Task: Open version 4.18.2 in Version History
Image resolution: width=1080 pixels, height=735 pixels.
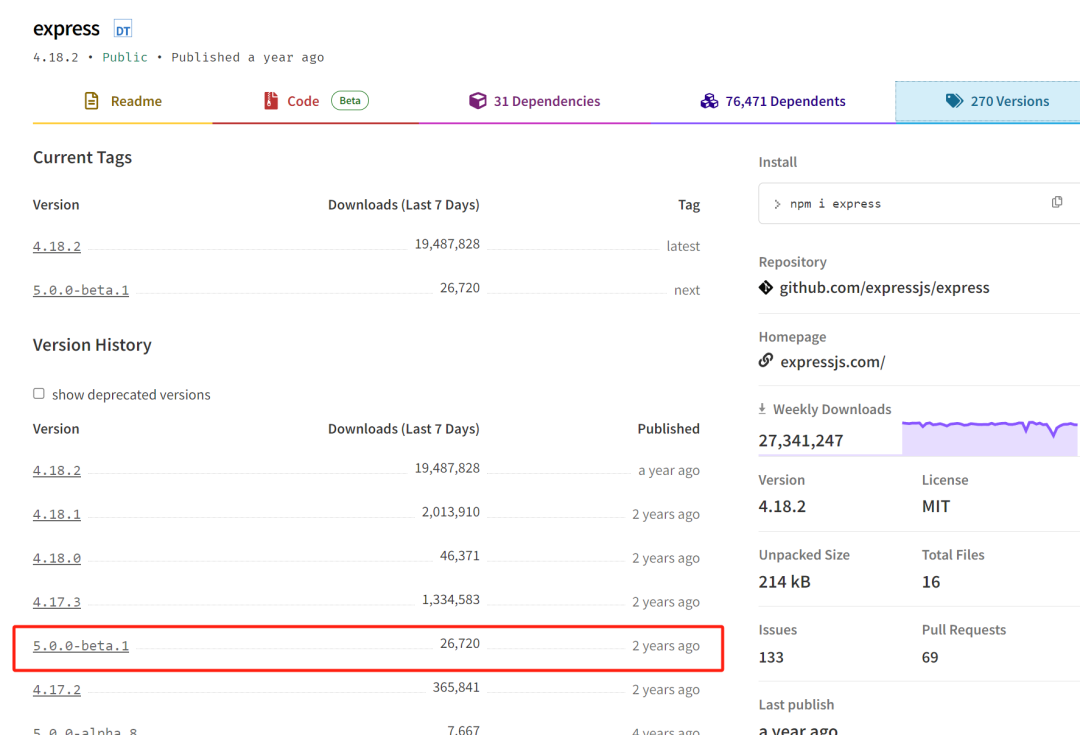Action: [56, 470]
